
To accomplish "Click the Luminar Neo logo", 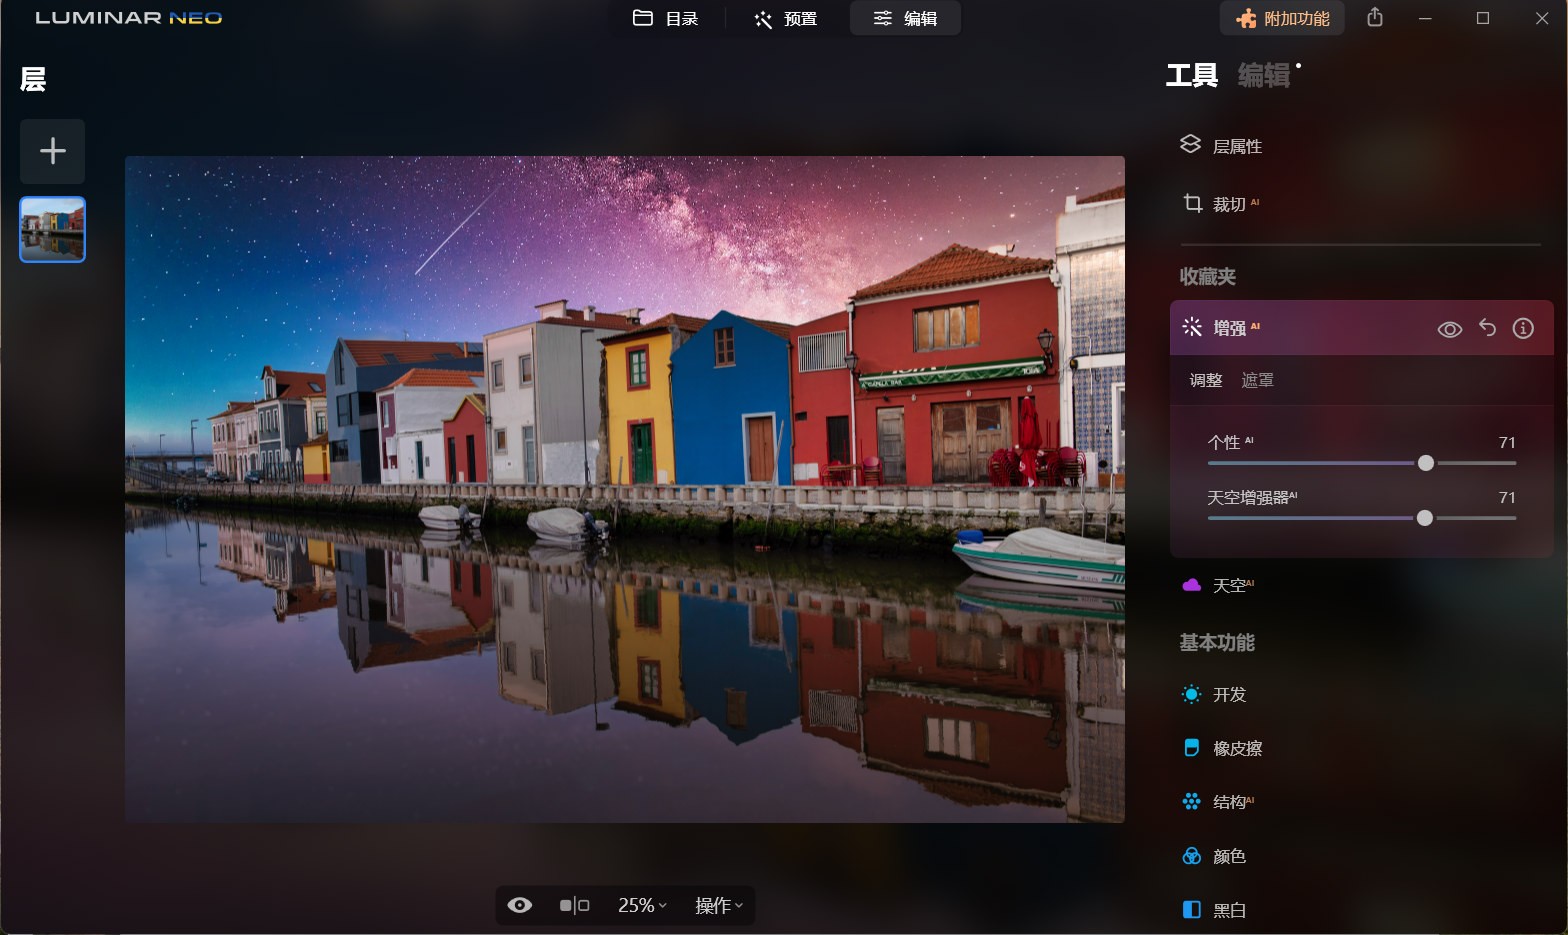I will [129, 18].
